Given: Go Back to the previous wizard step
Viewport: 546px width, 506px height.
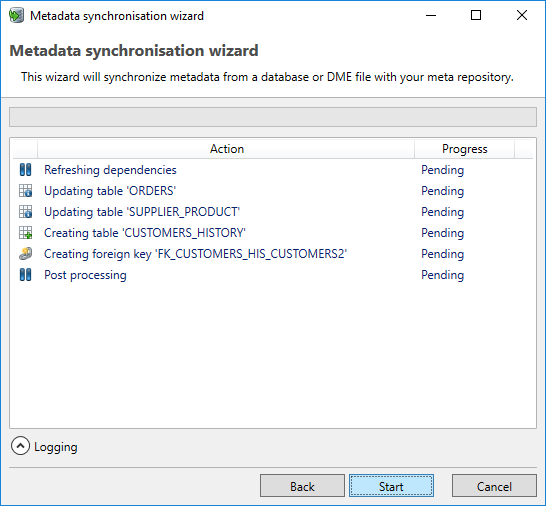Looking at the screenshot, I should pyautogui.click(x=302, y=486).
